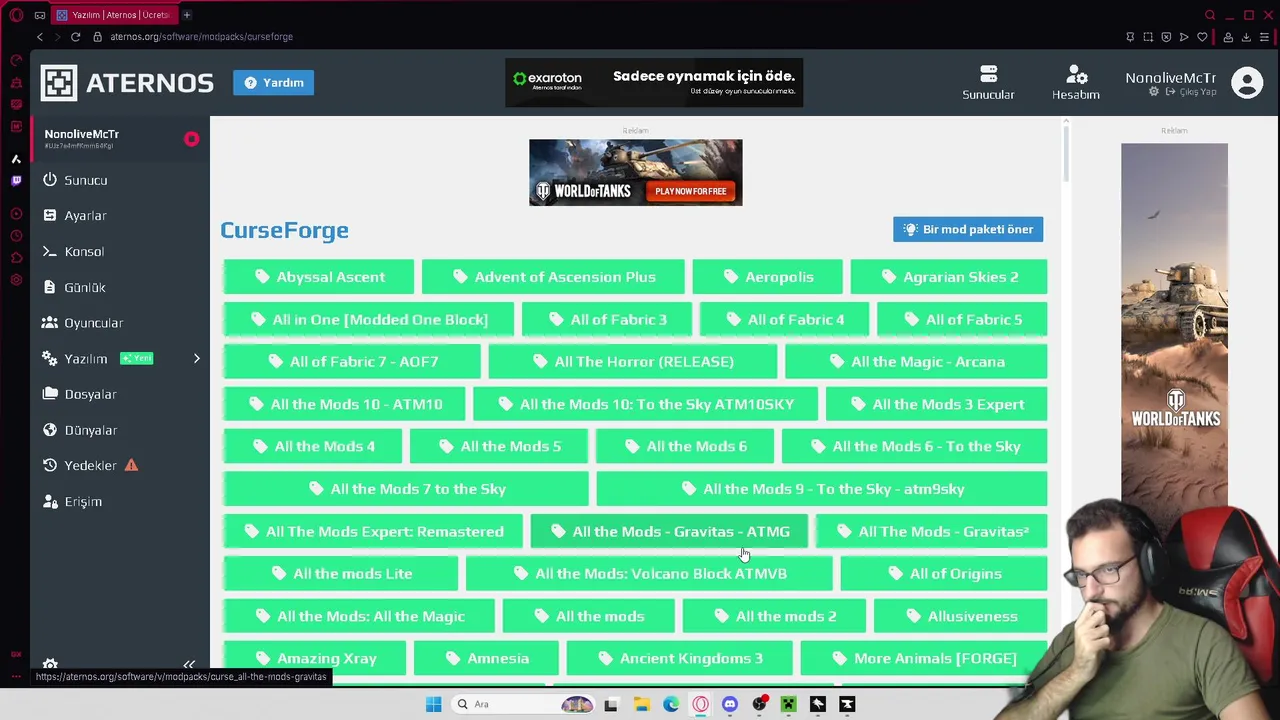Screen dimensions: 1280x720
Task: Select All the Mods 9 - To the Sky
Action: [822, 489]
